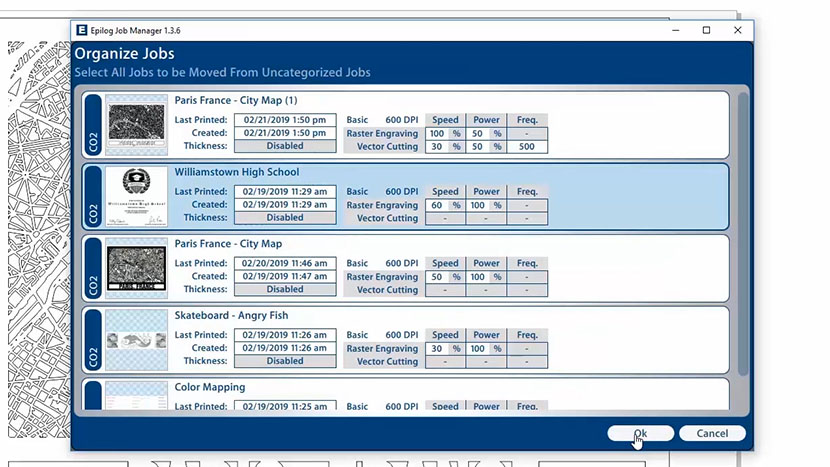Select the Color Mapping job thumbnail
The width and height of the screenshot is (830, 467).
point(136,396)
